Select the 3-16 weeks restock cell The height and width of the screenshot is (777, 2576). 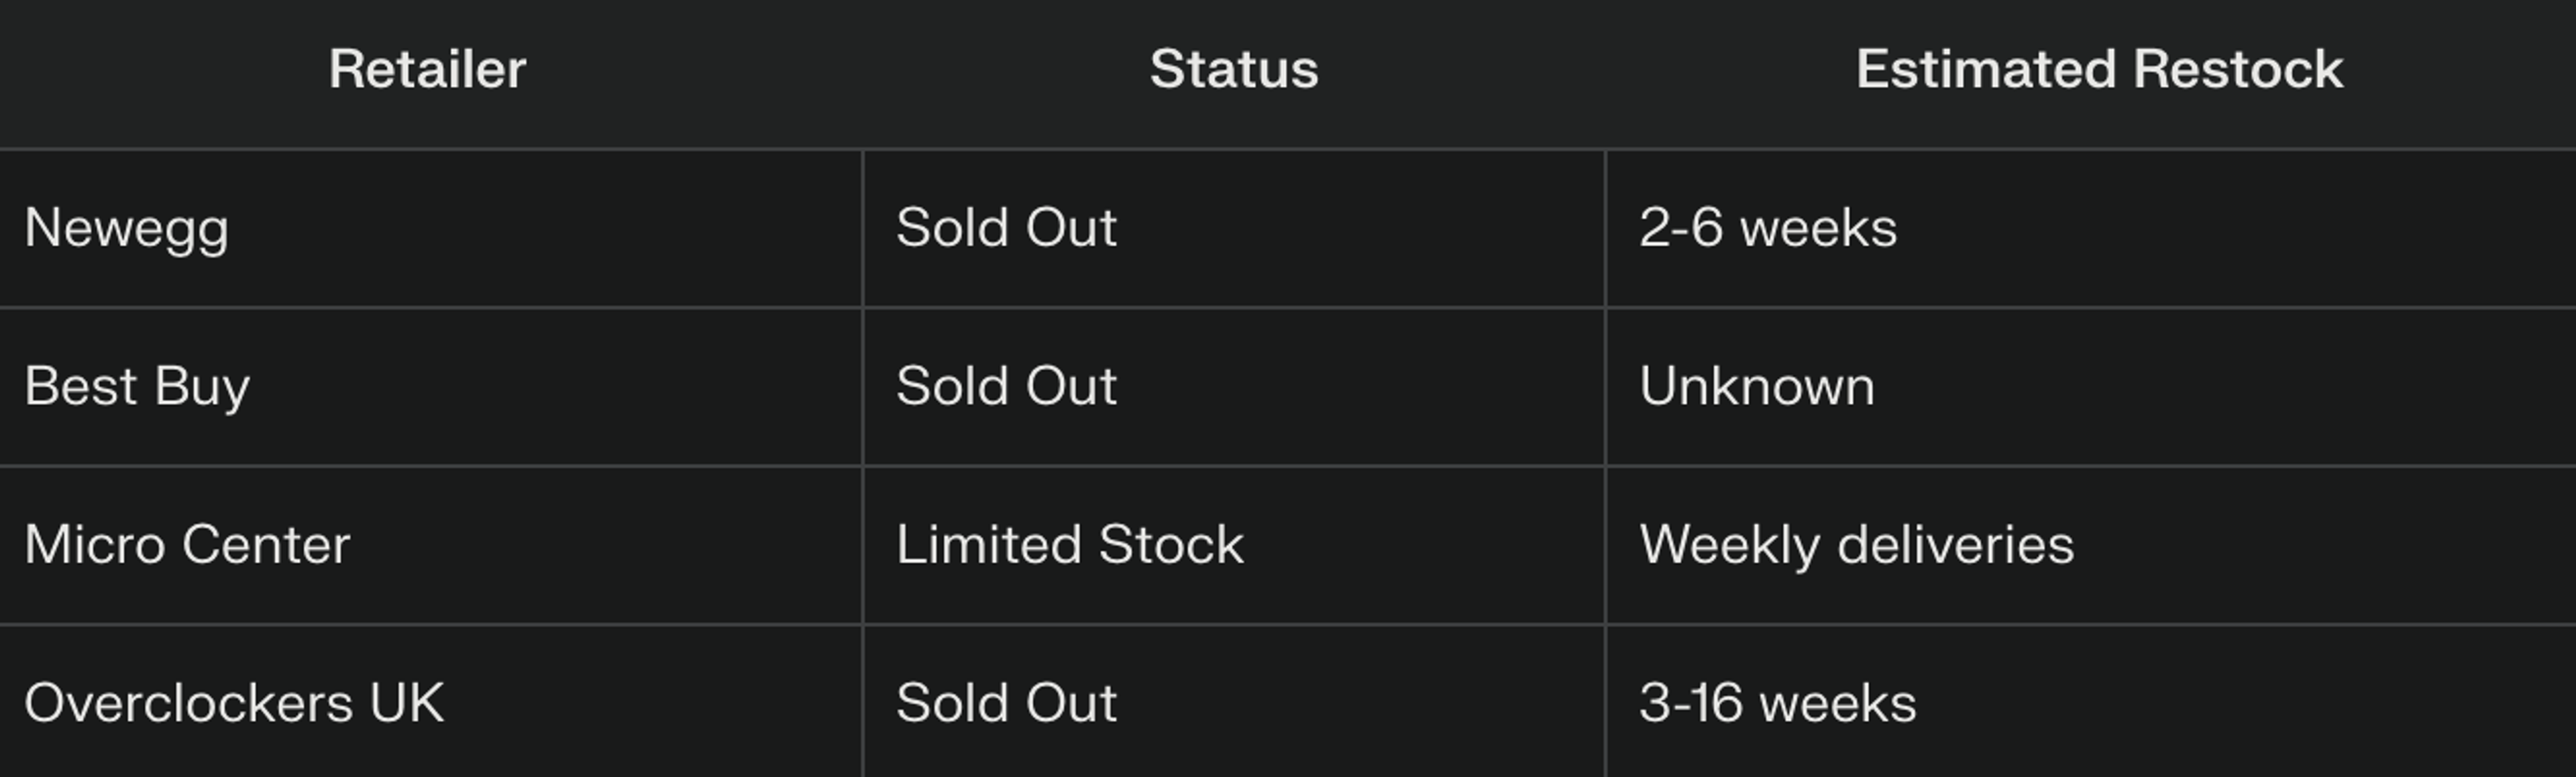coord(1777,703)
